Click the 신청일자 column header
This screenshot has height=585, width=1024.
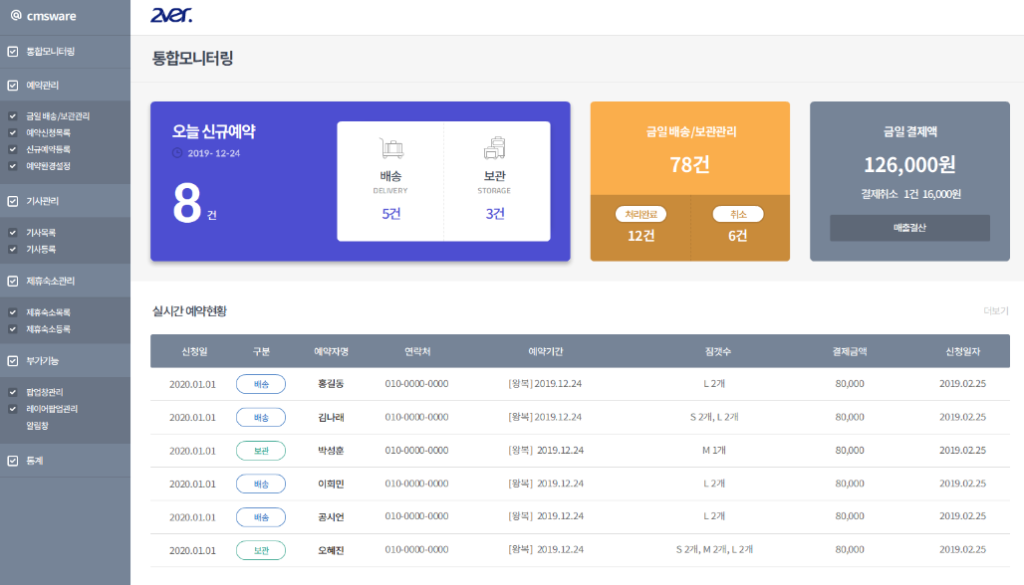[x=963, y=351]
